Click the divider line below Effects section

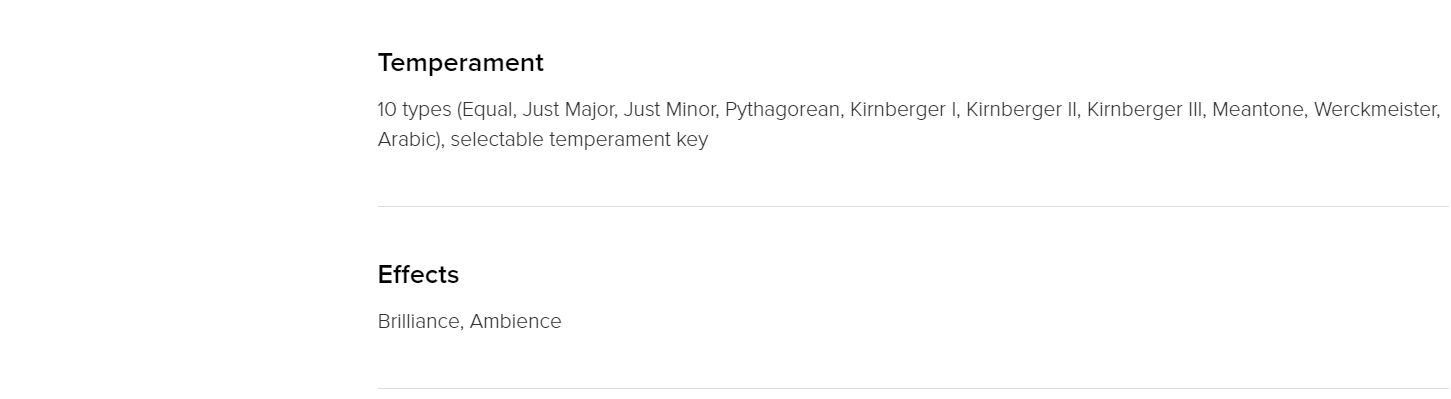click(x=913, y=388)
